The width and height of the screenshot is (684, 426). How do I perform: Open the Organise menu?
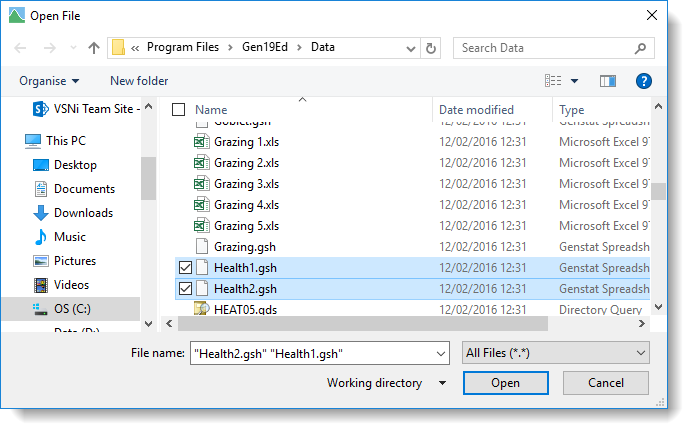click(48, 81)
